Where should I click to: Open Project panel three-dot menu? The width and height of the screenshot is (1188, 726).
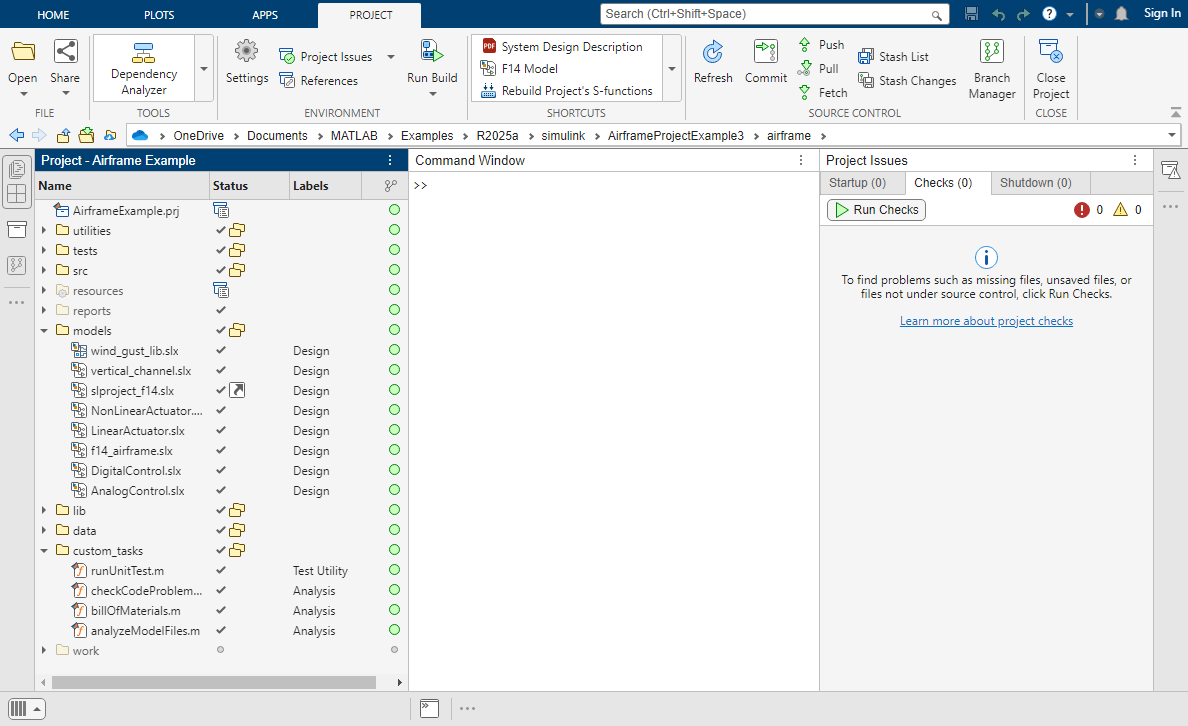click(x=390, y=160)
